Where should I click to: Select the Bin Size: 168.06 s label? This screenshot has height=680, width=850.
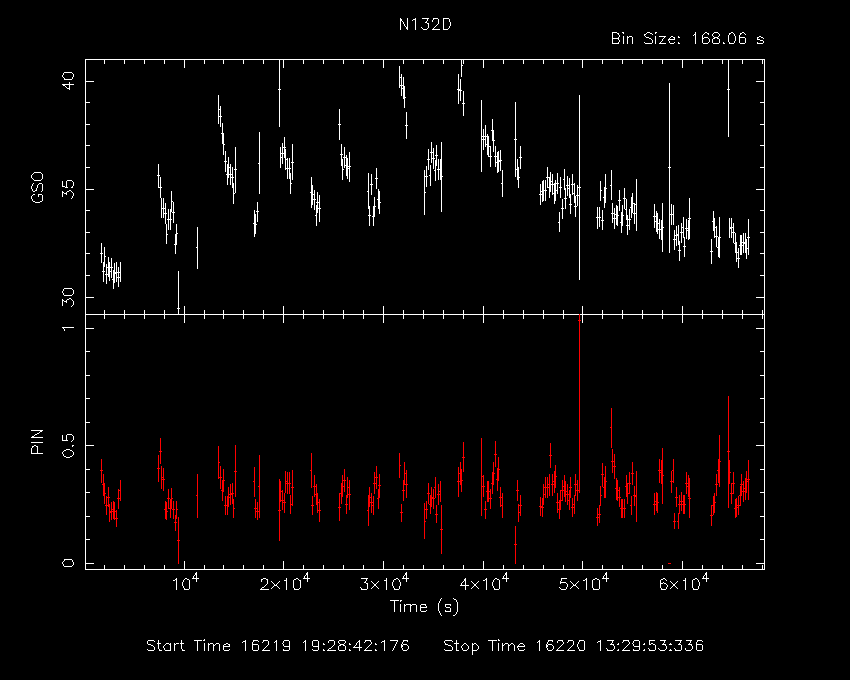[687, 39]
